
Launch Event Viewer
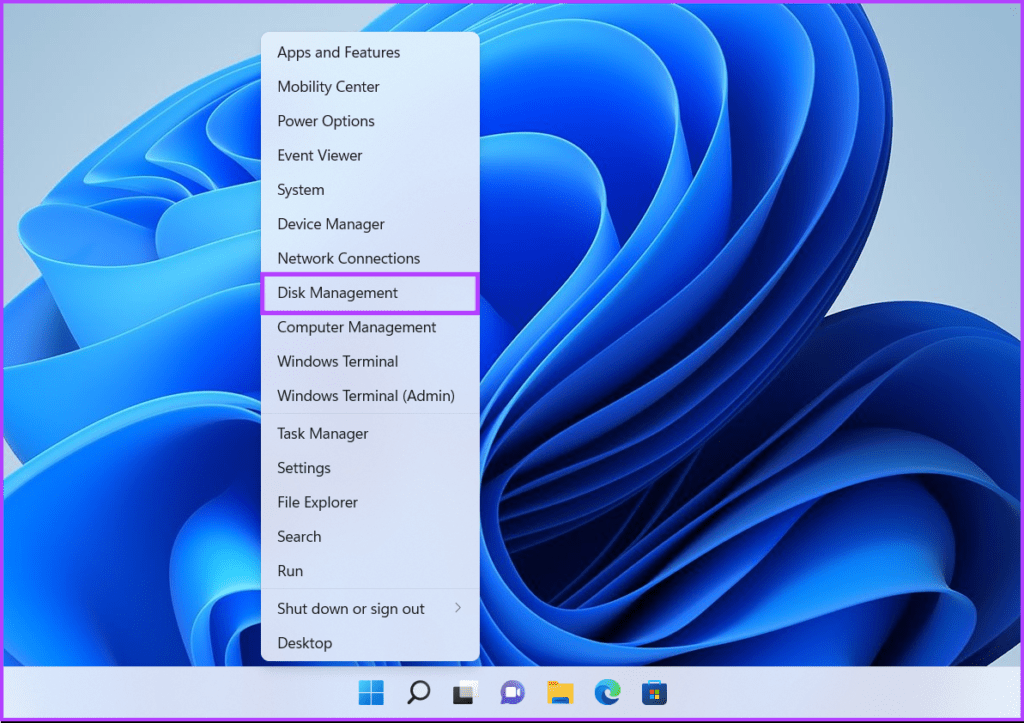coord(320,155)
